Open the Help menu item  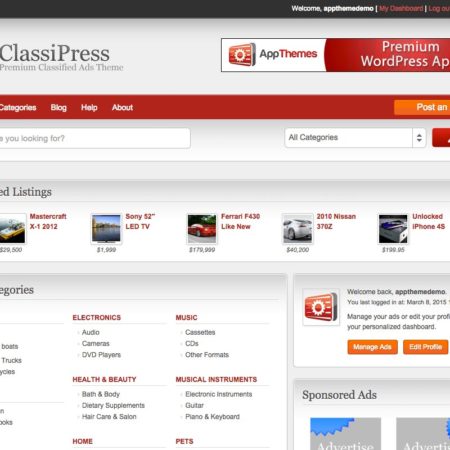[x=89, y=107]
